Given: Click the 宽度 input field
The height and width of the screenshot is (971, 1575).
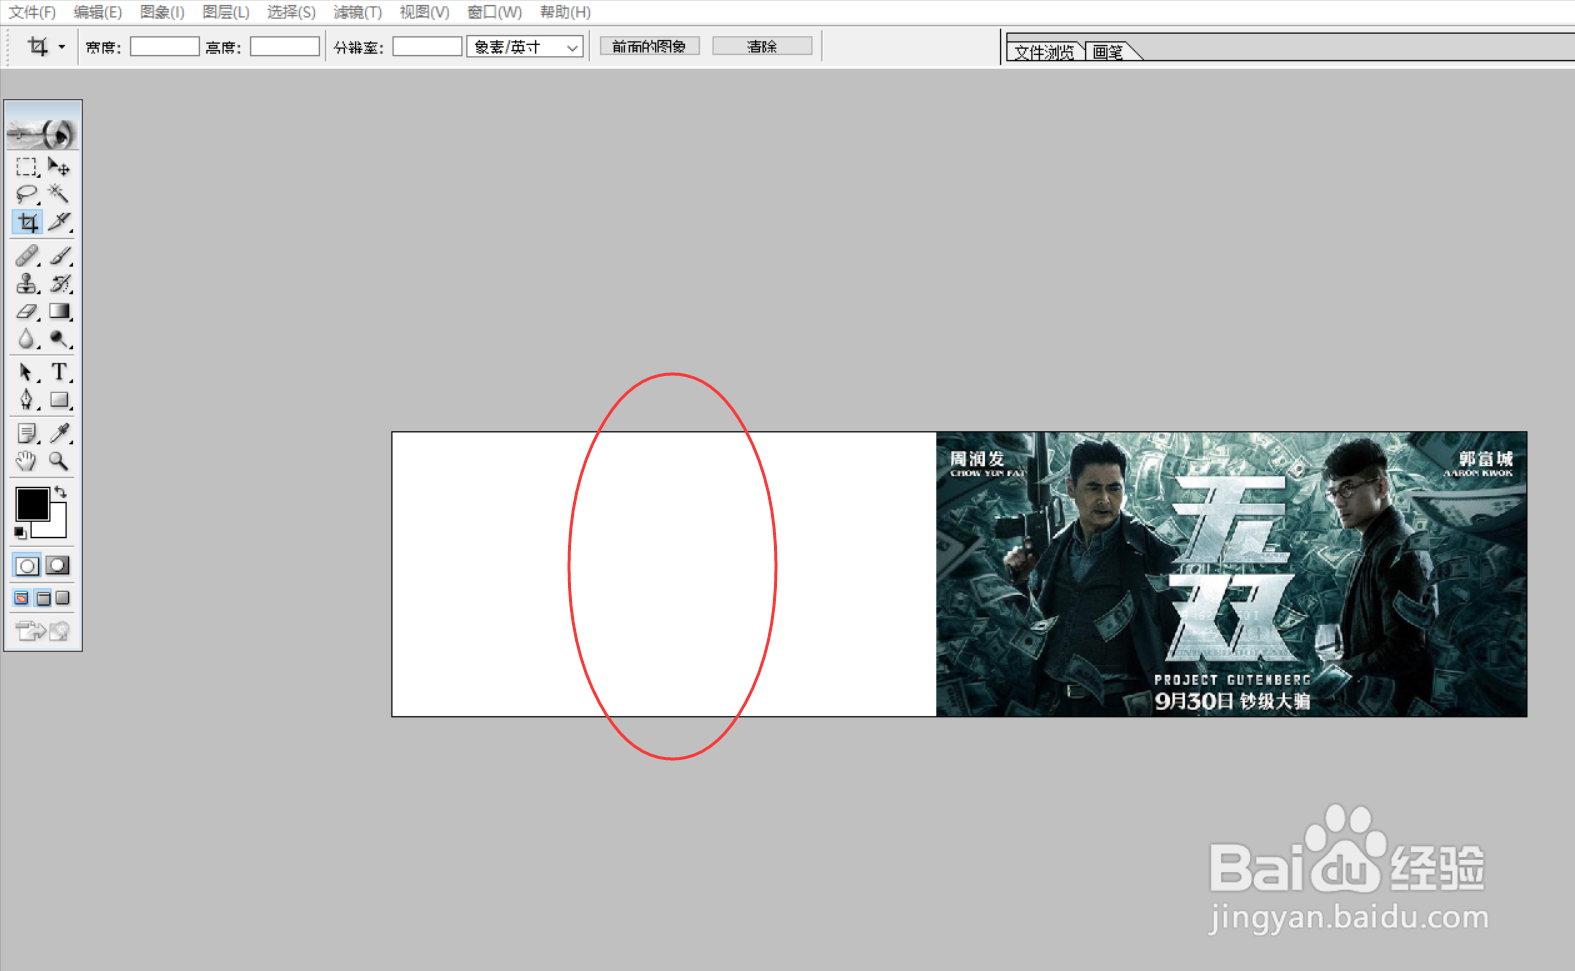Looking at the screenshot, I should click(x=165, y=47).
